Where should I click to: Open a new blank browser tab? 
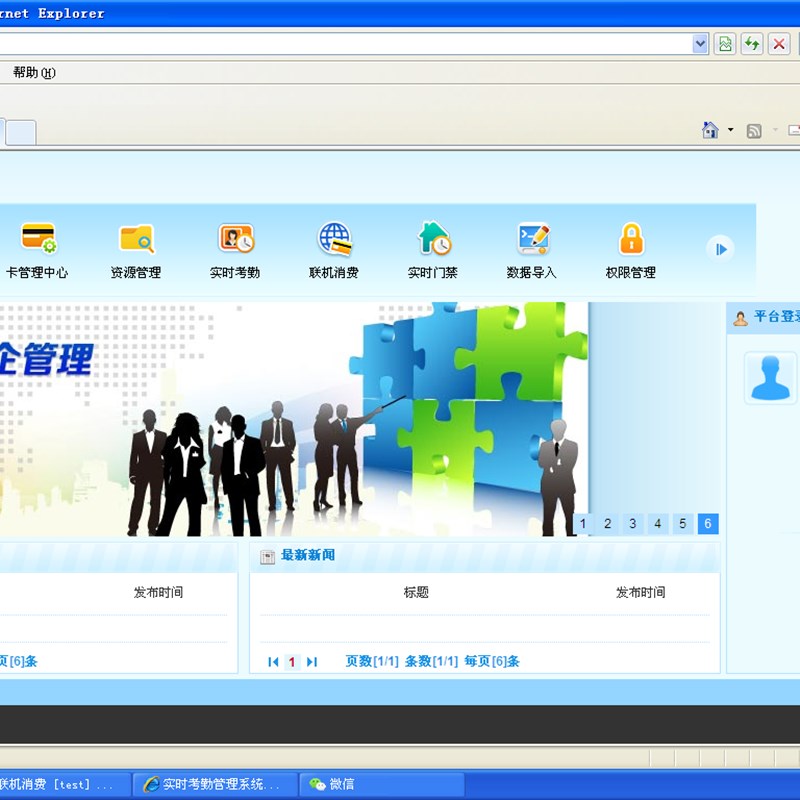(21, 133)
